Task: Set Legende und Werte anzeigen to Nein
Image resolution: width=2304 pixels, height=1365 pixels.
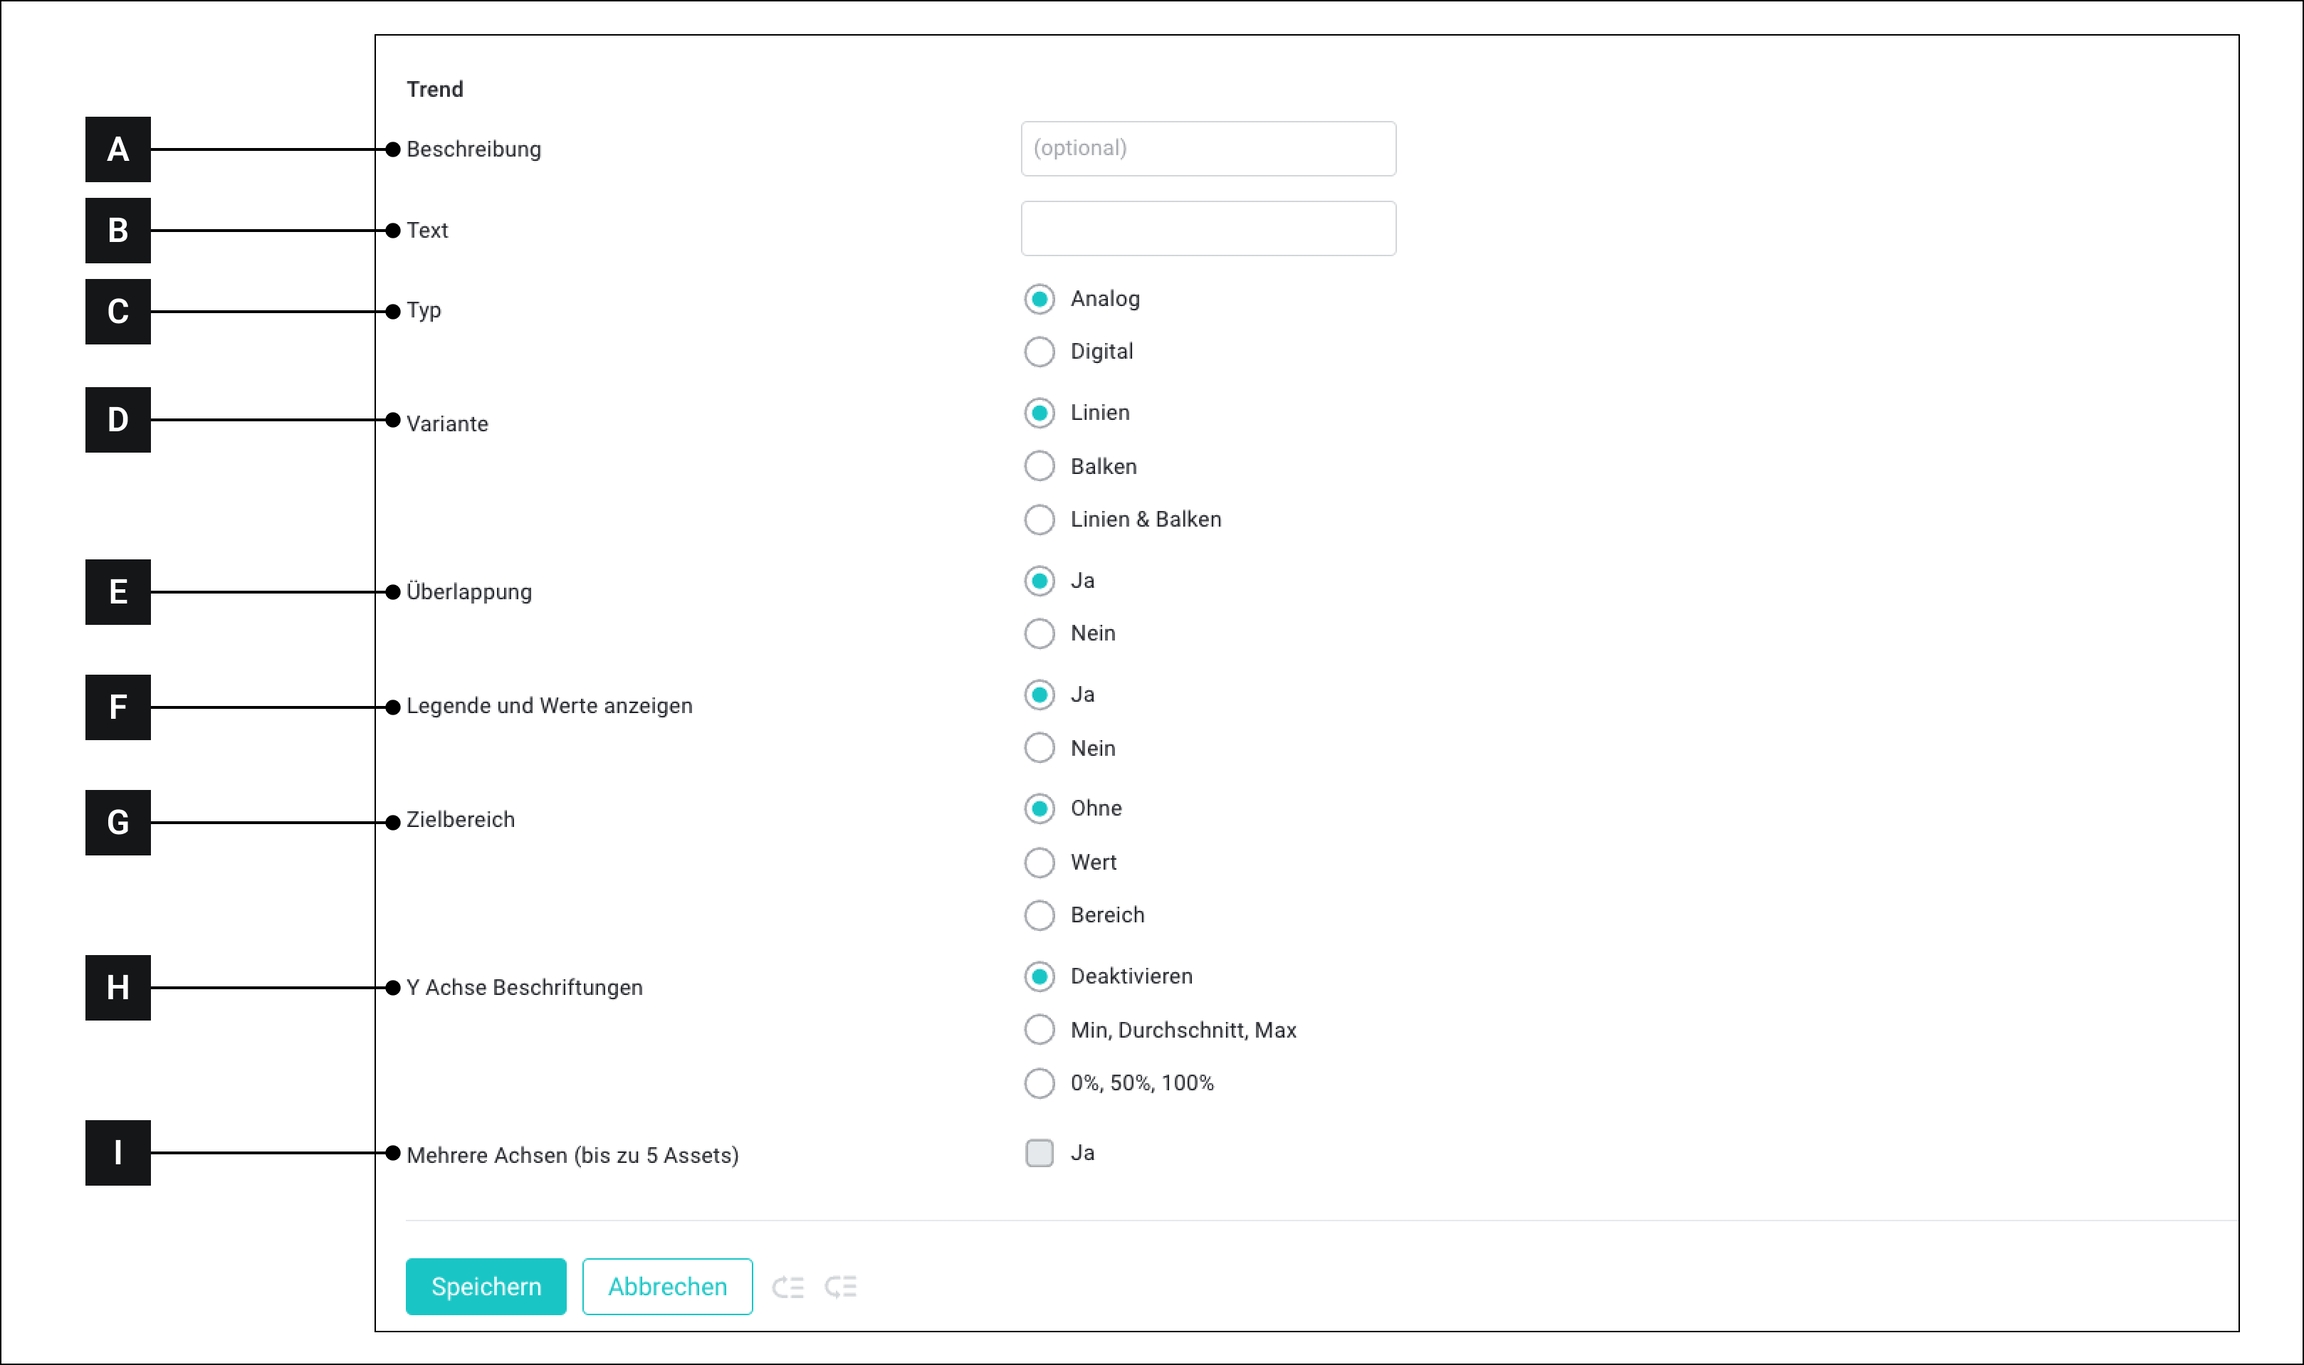Action: (1040, 748)
